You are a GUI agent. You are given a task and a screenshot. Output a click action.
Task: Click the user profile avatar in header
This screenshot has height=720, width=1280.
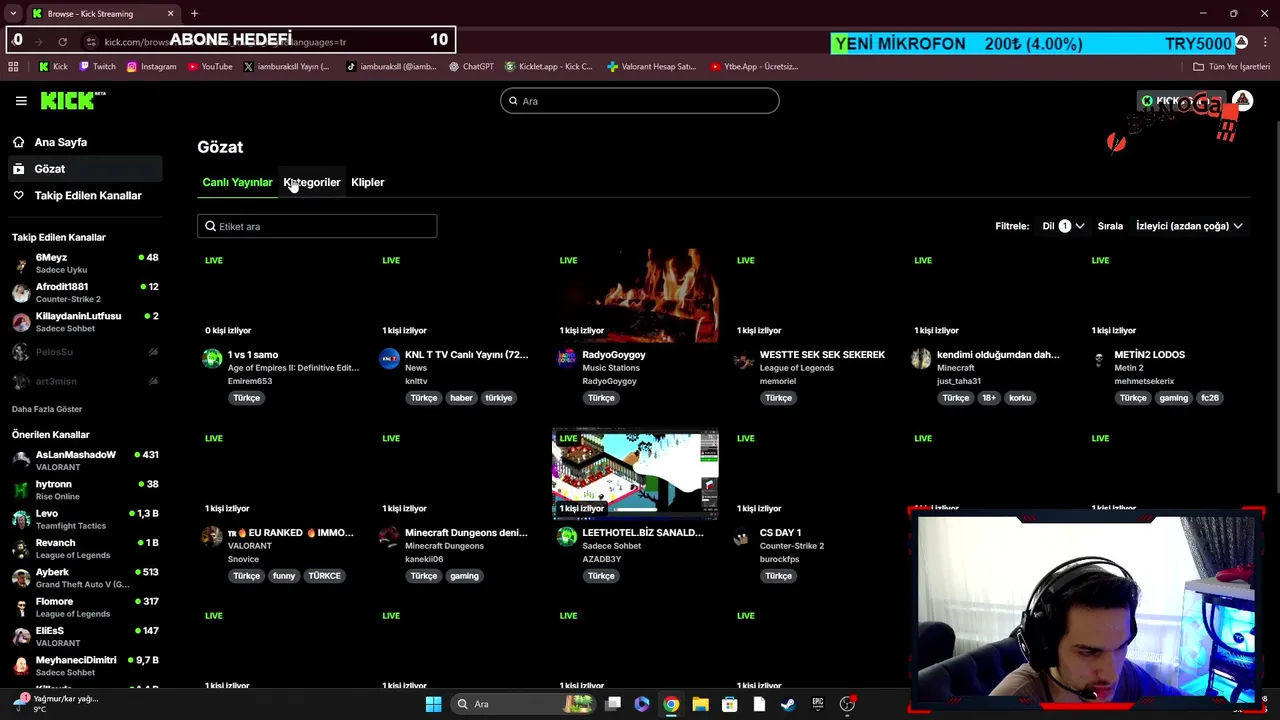pos(1242,101)
